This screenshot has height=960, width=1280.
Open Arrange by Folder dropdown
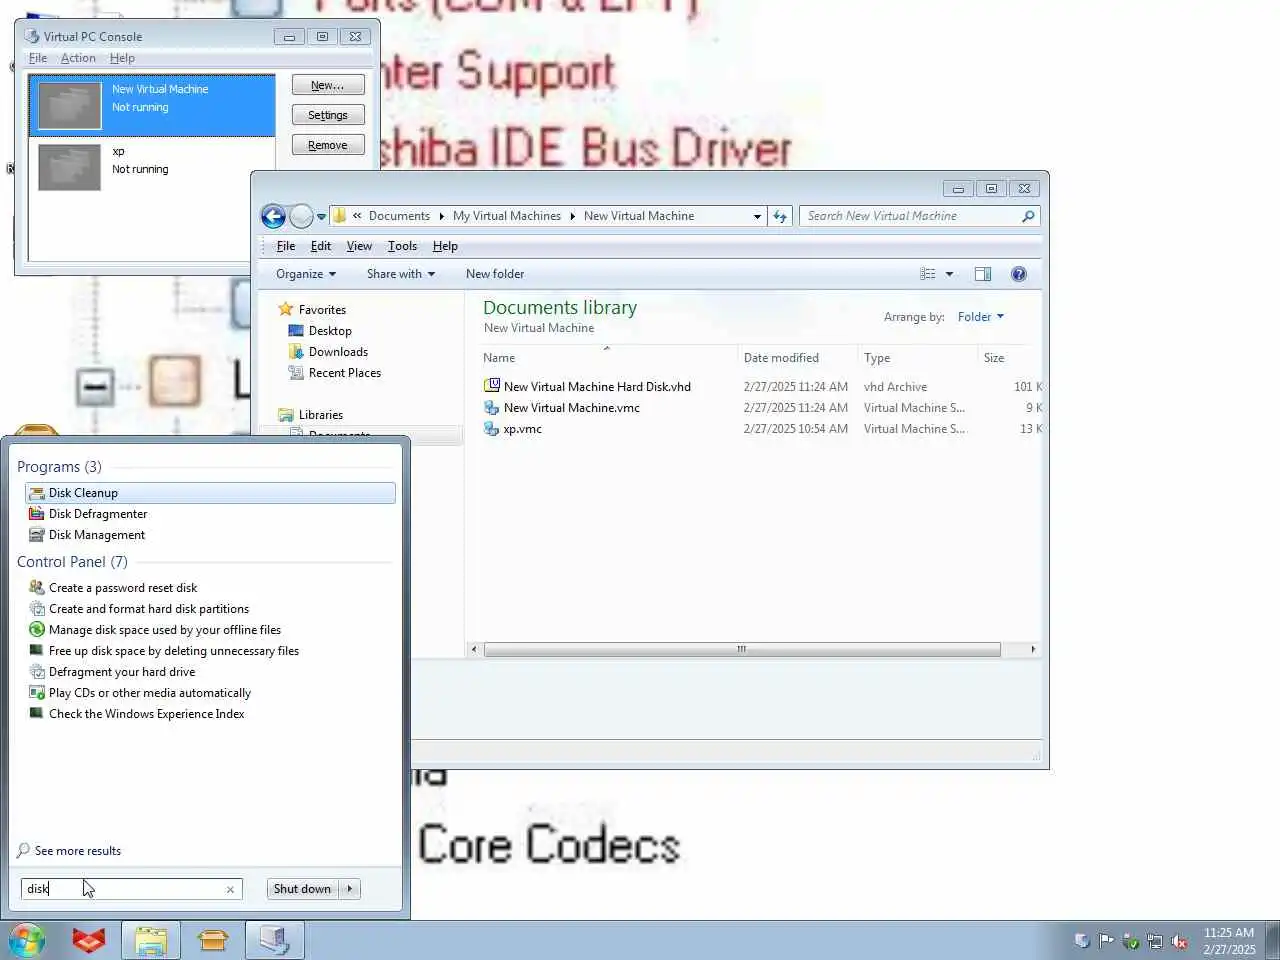pyautogui.click(x=980, y=317)
